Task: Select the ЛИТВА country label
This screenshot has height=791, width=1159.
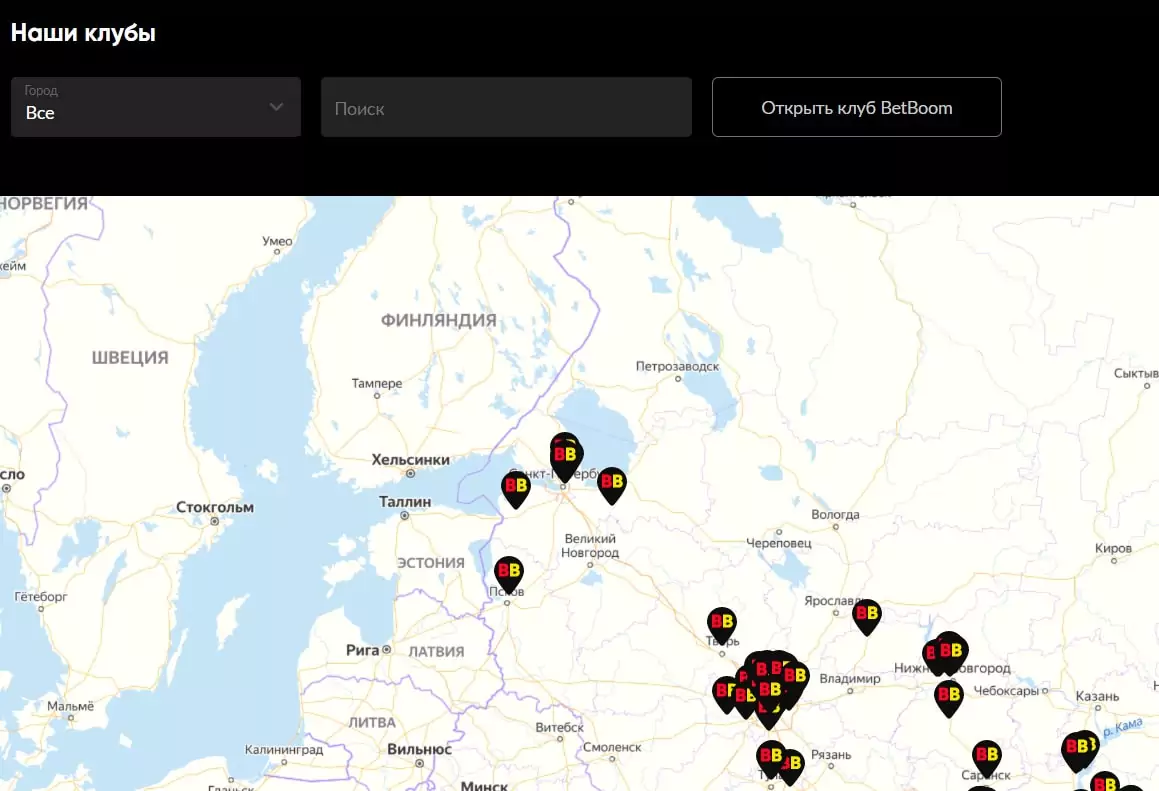Action: click(x=372, y=723)
